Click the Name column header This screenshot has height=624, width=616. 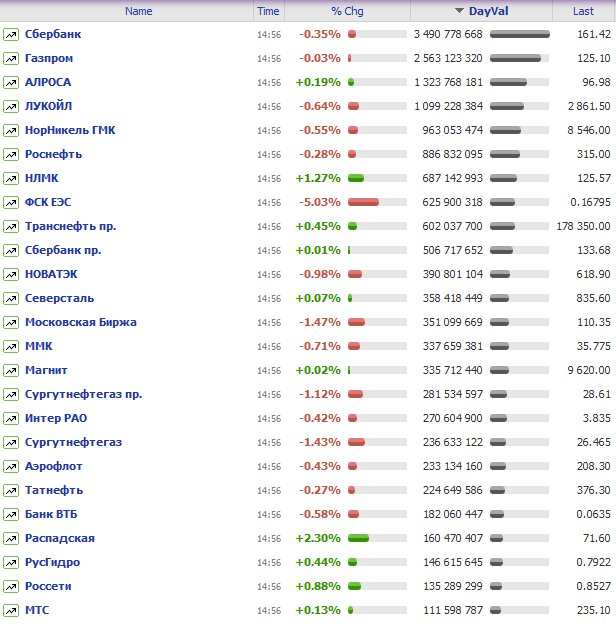pos(138,11)
